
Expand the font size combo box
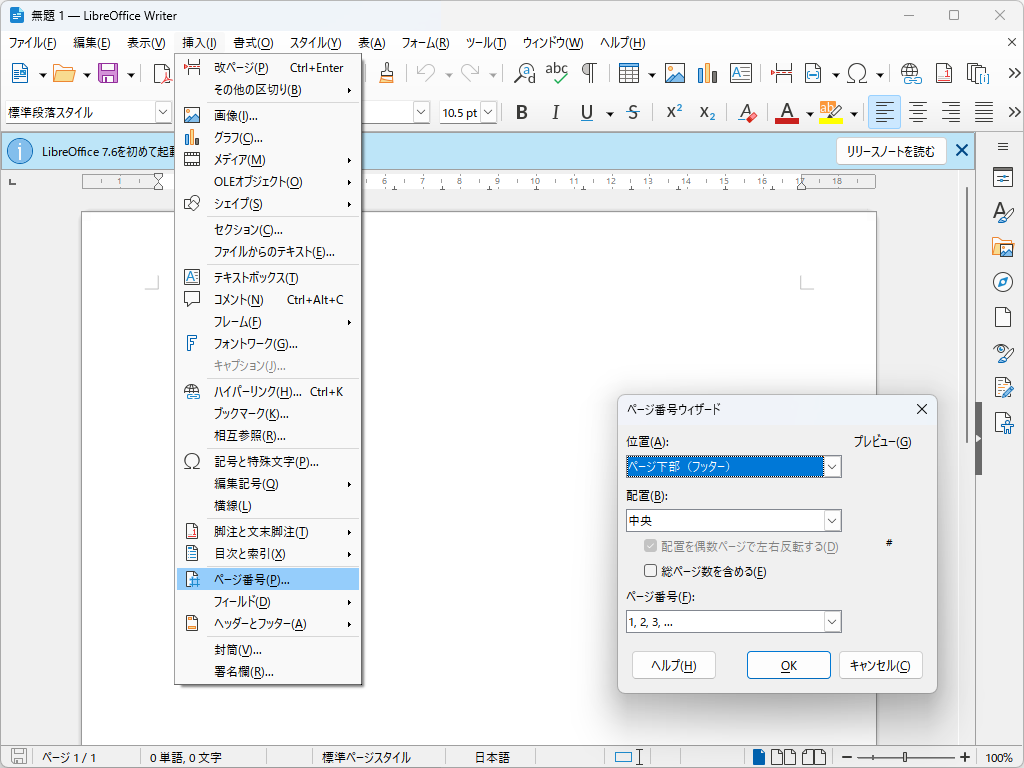click(x=488, y=113)
